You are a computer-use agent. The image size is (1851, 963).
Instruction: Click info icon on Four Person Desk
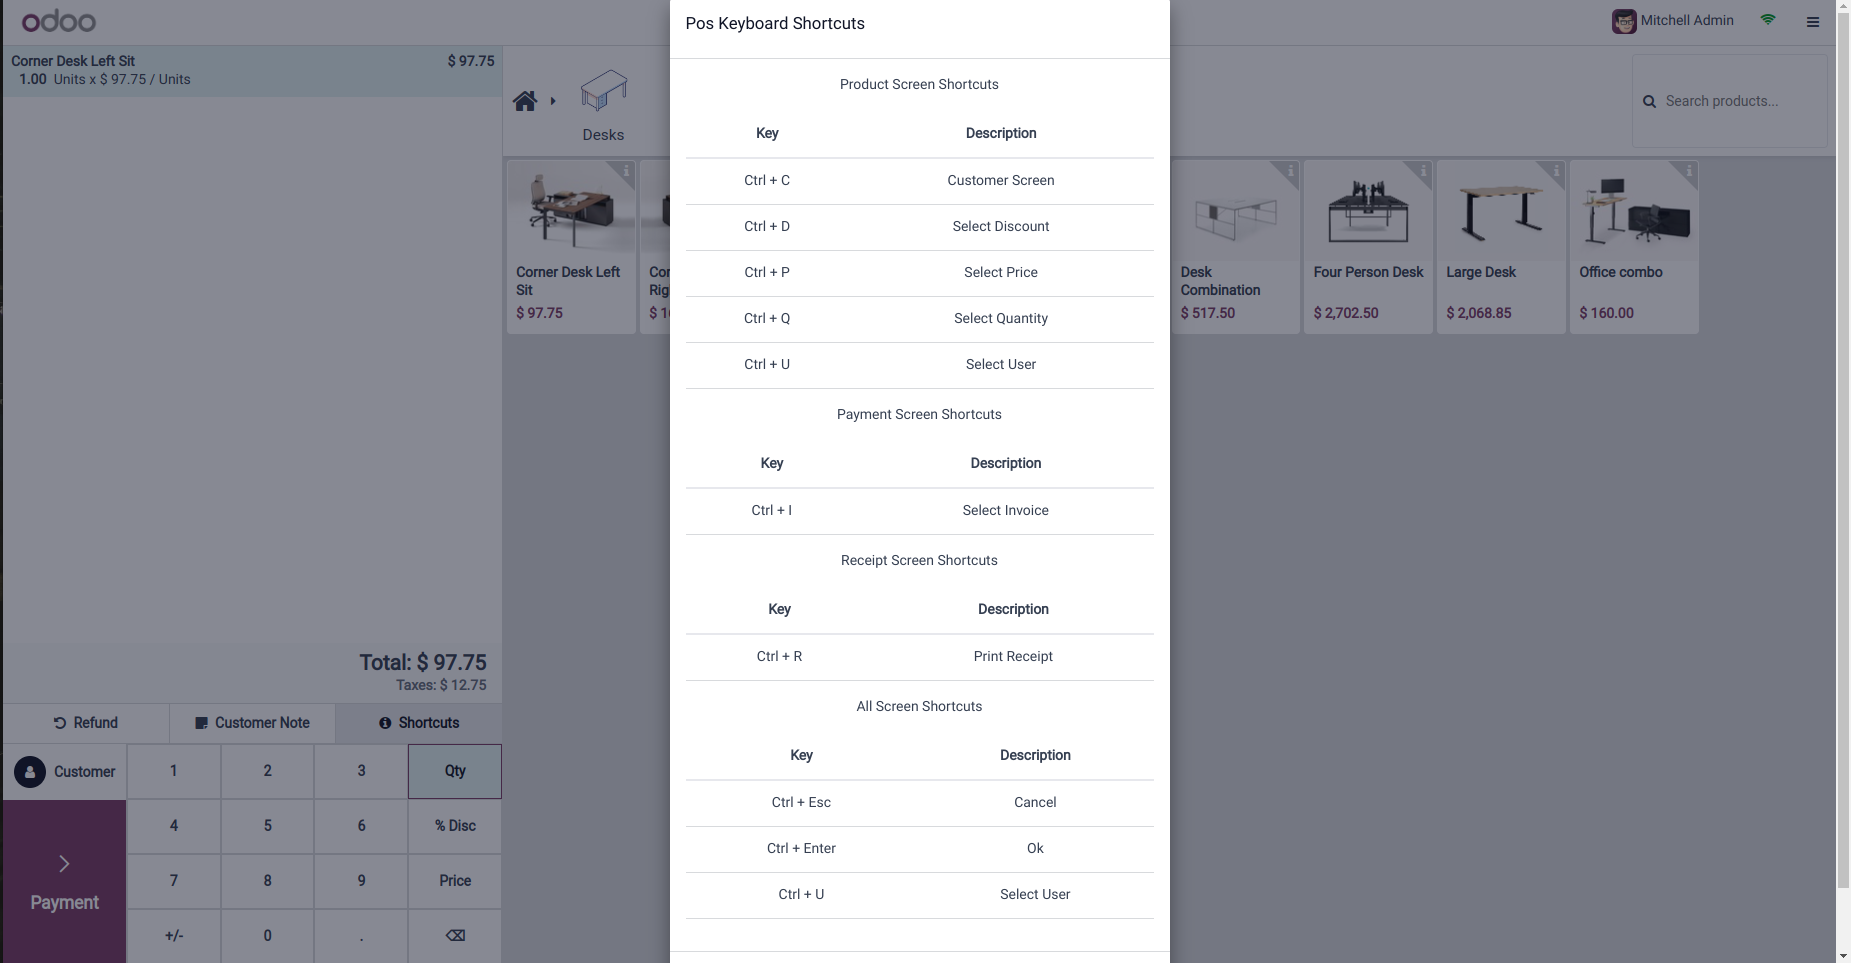(1423, 171)
